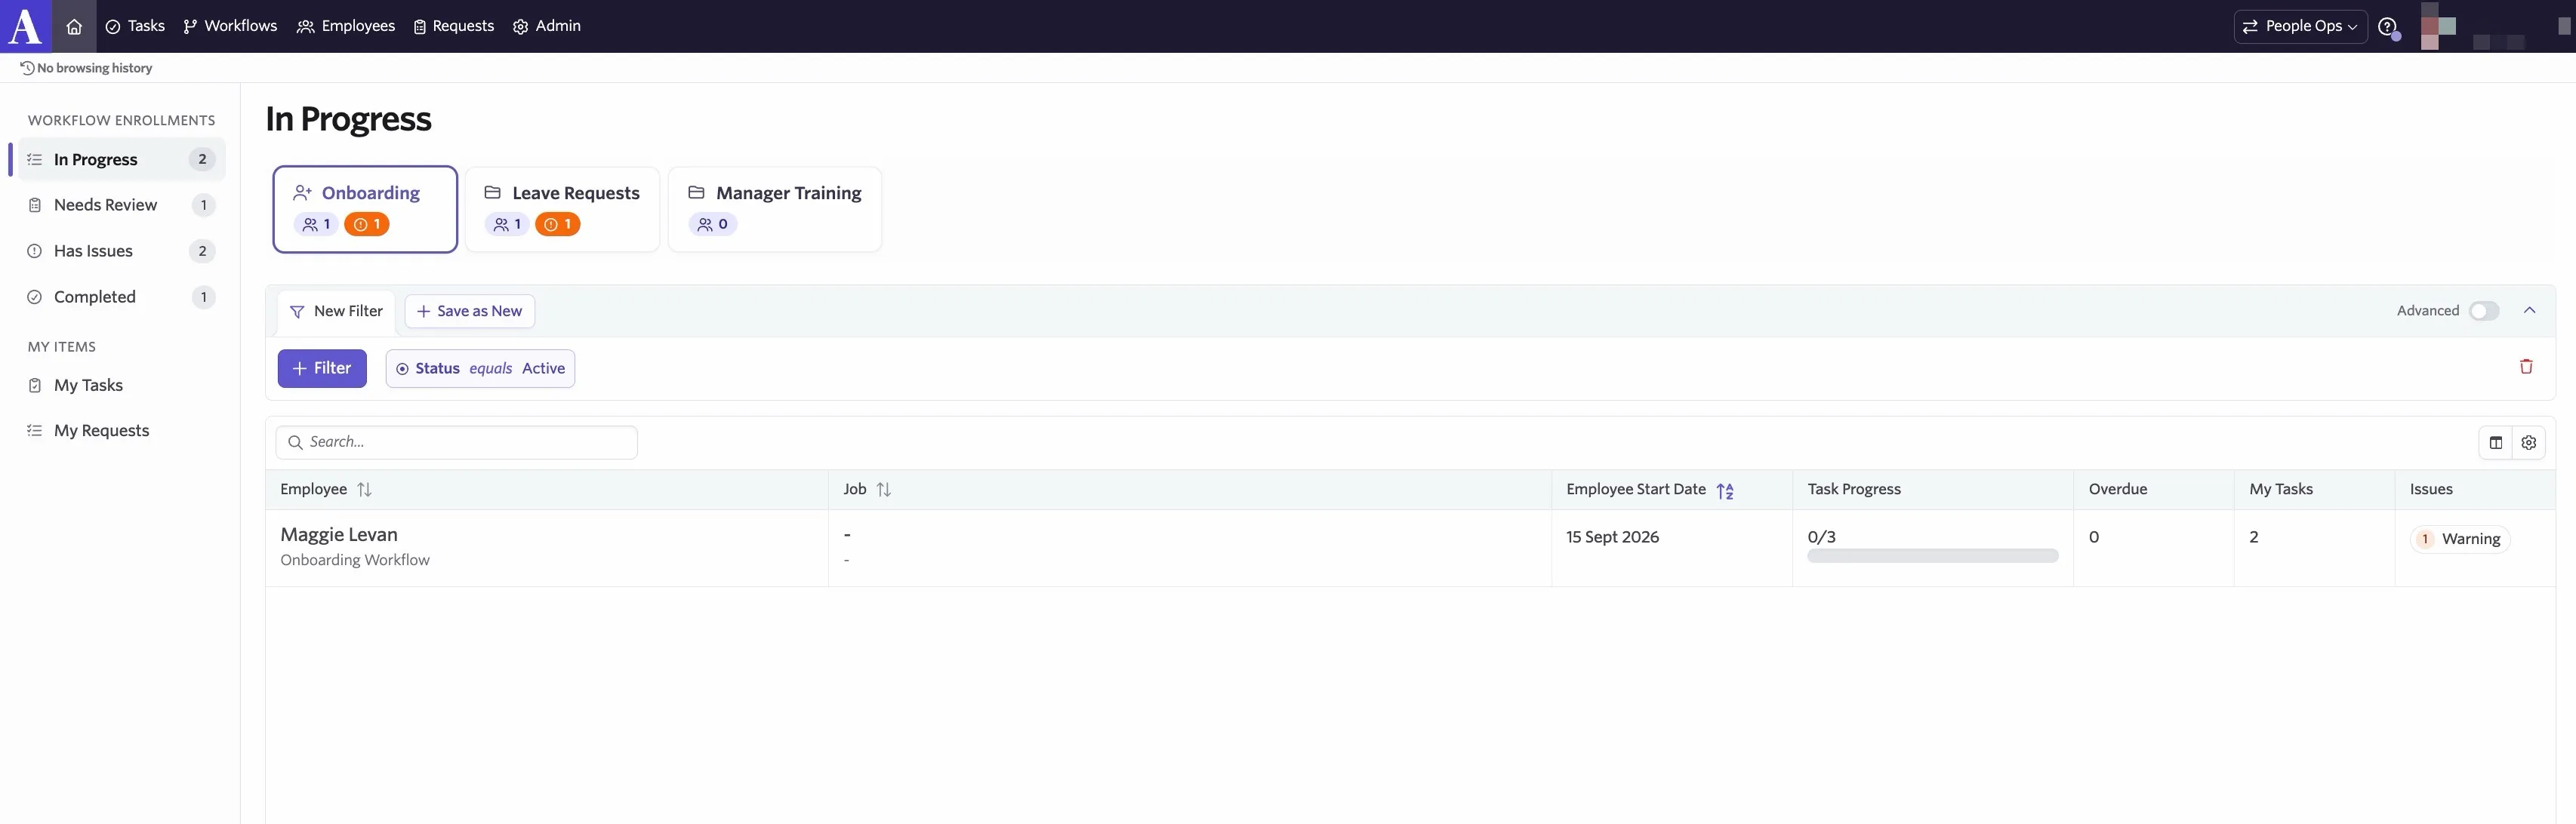Open My Requests in the sidebar
2576x824 pixels.
[121, 431]
